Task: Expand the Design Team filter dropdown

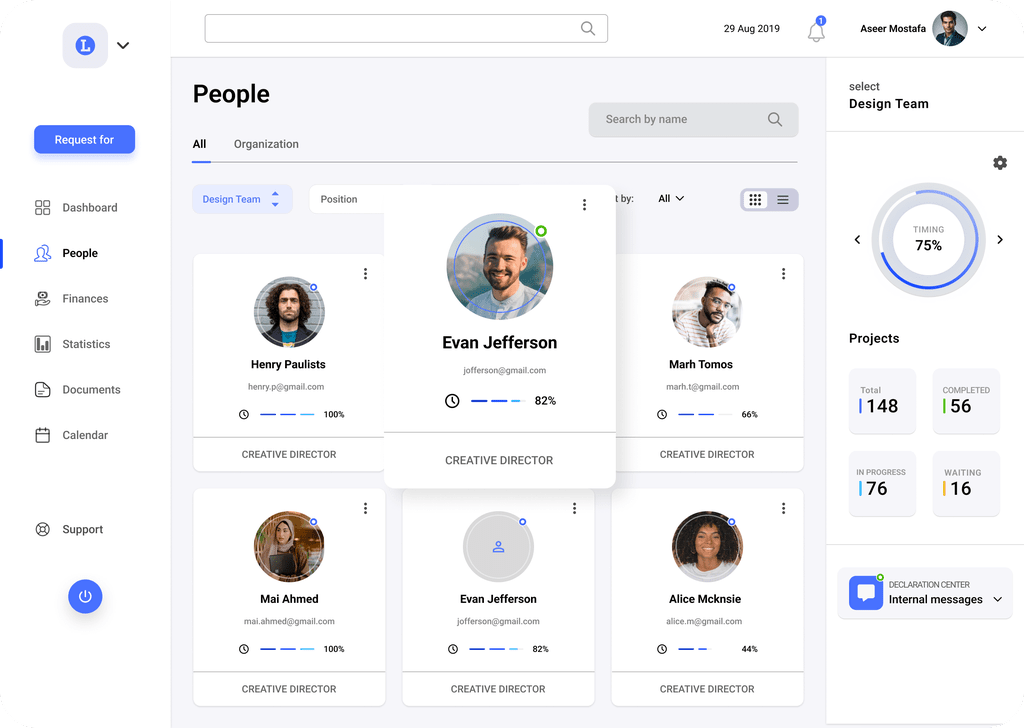Action: point(242,199)
